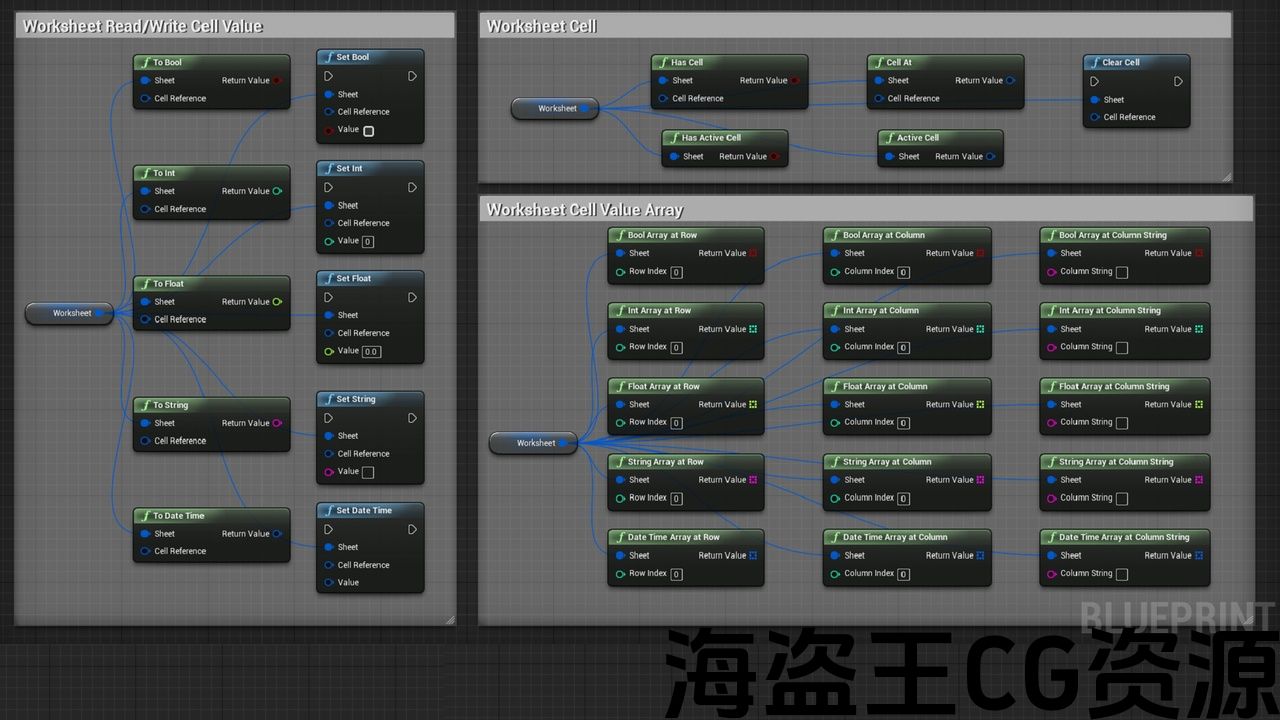Click Date Time Array at Column's Return Value pin
The image size is (1280, 720).
point(981,556)
